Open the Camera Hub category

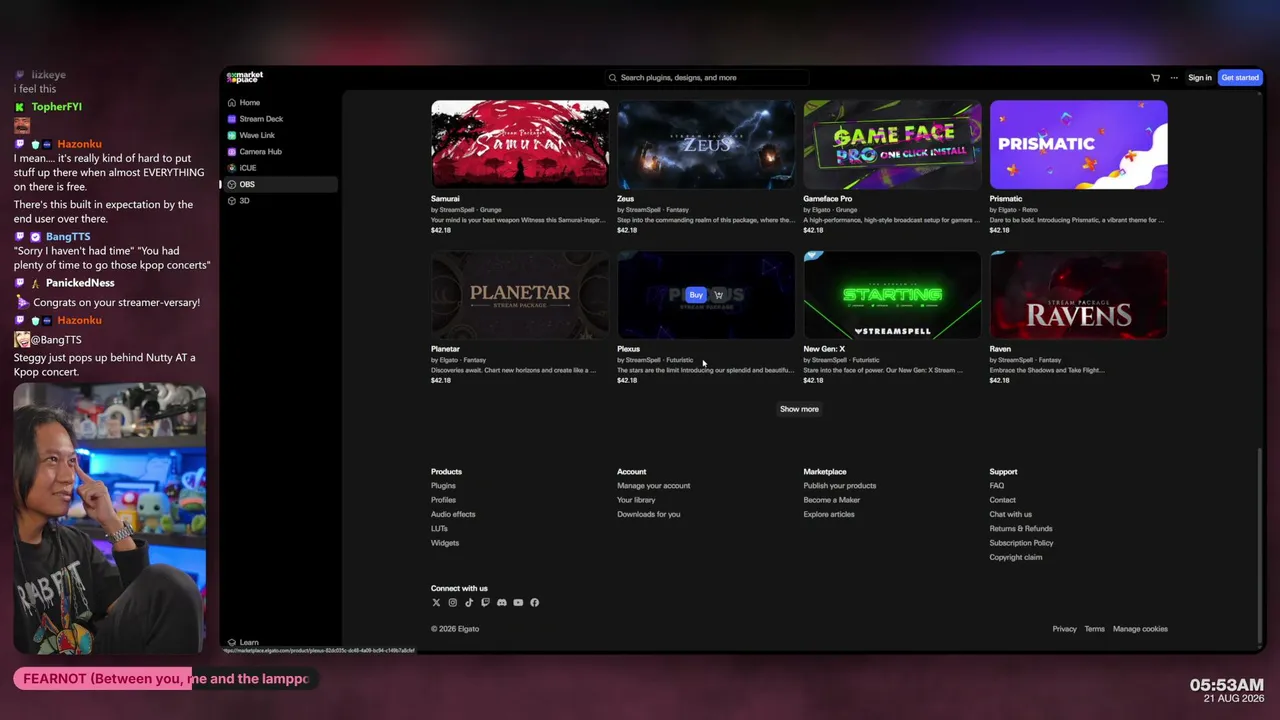click(261, 152)
